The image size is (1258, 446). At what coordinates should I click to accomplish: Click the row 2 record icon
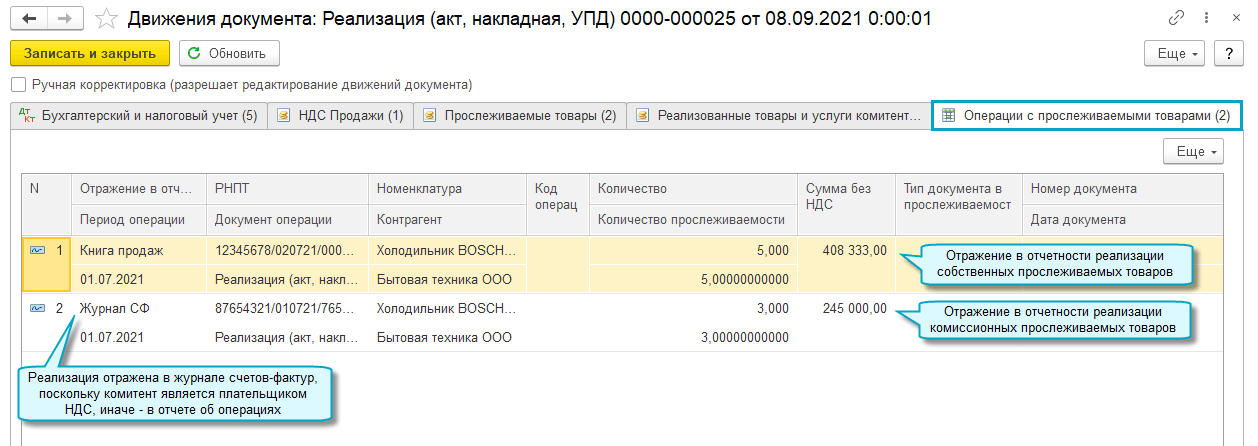[37, 308]
